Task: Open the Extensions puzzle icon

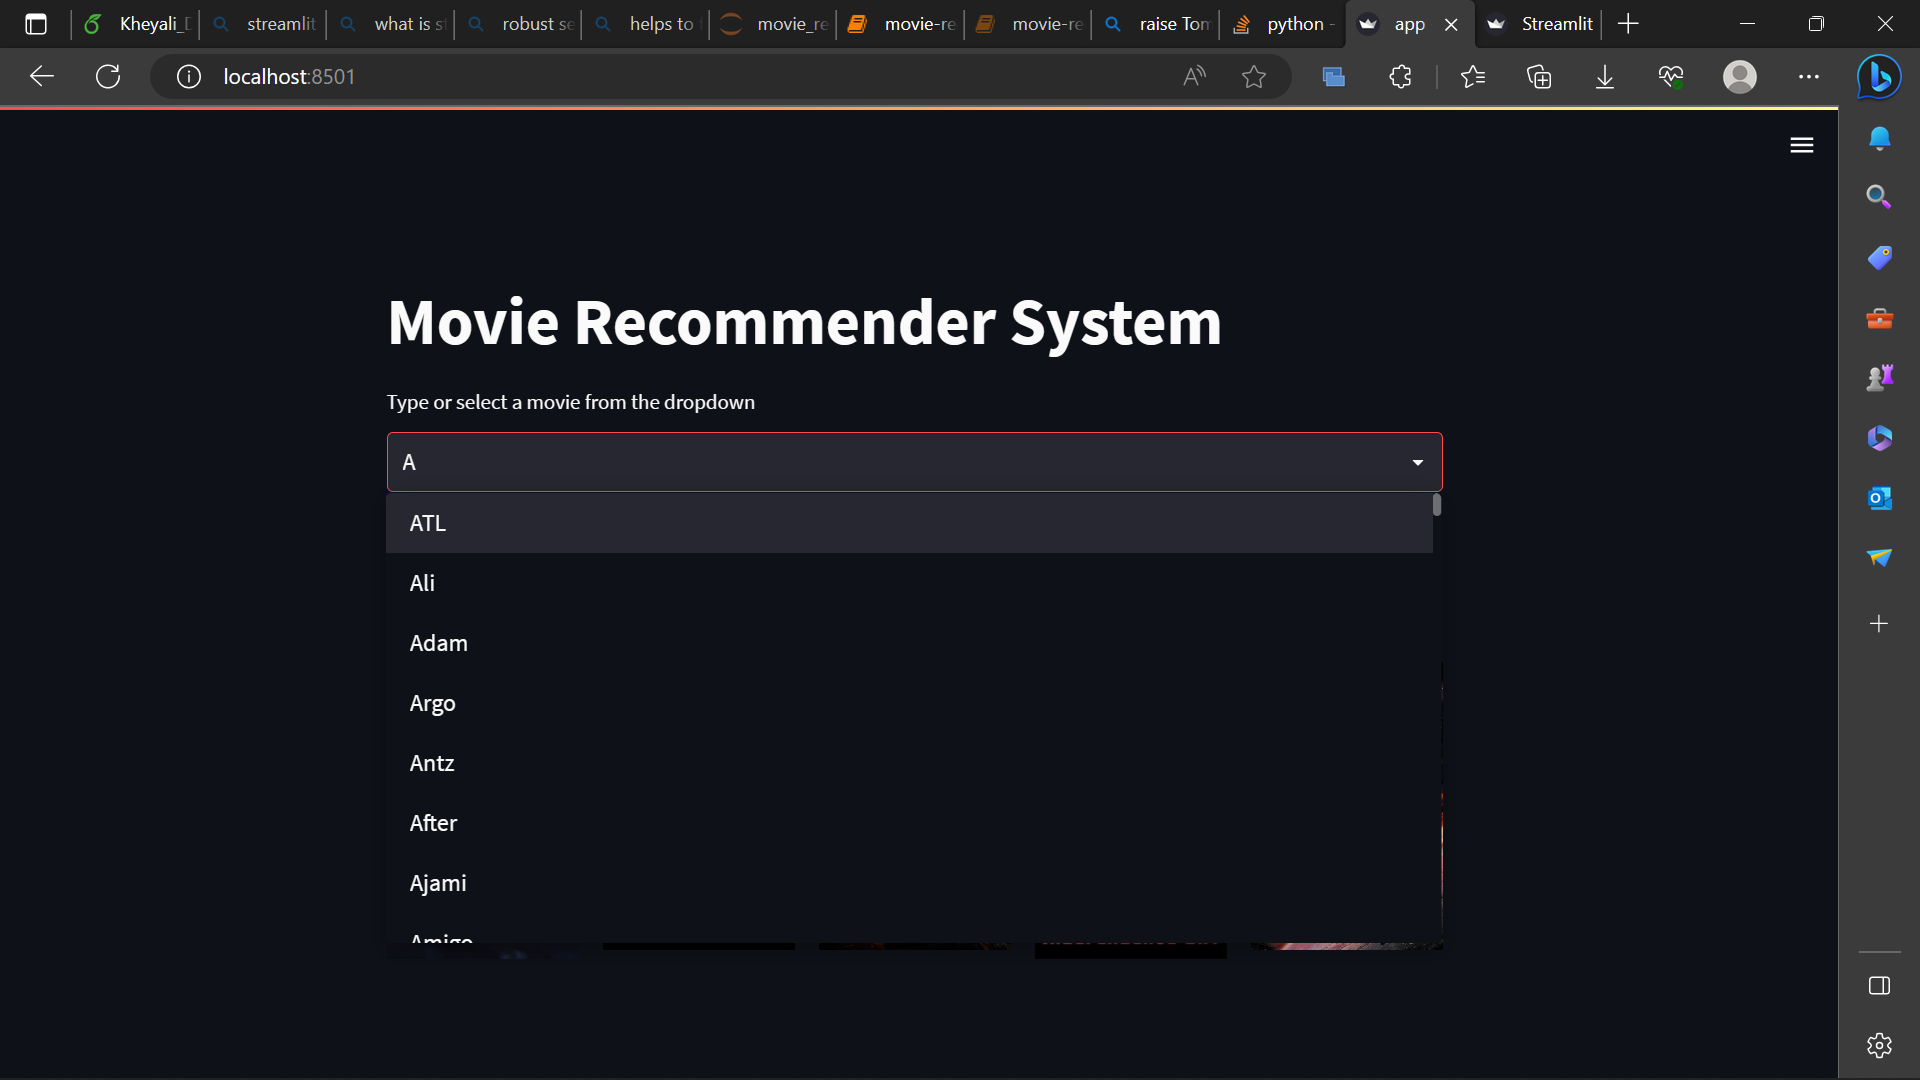Action: pos(1399,76)
